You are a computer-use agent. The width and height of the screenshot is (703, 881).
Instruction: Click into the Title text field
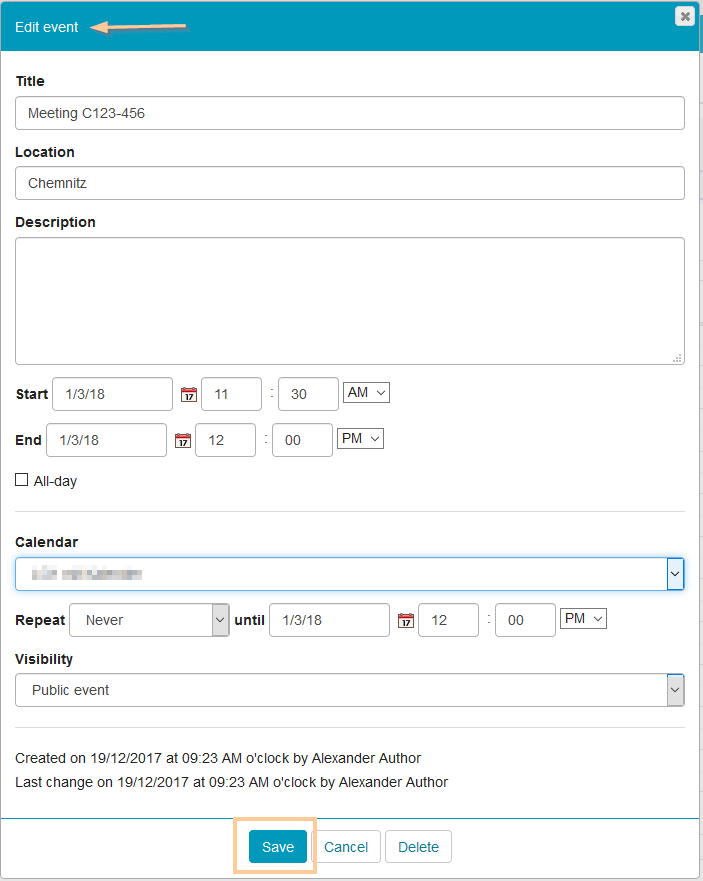pyautogui.click(x=350, y=113)
